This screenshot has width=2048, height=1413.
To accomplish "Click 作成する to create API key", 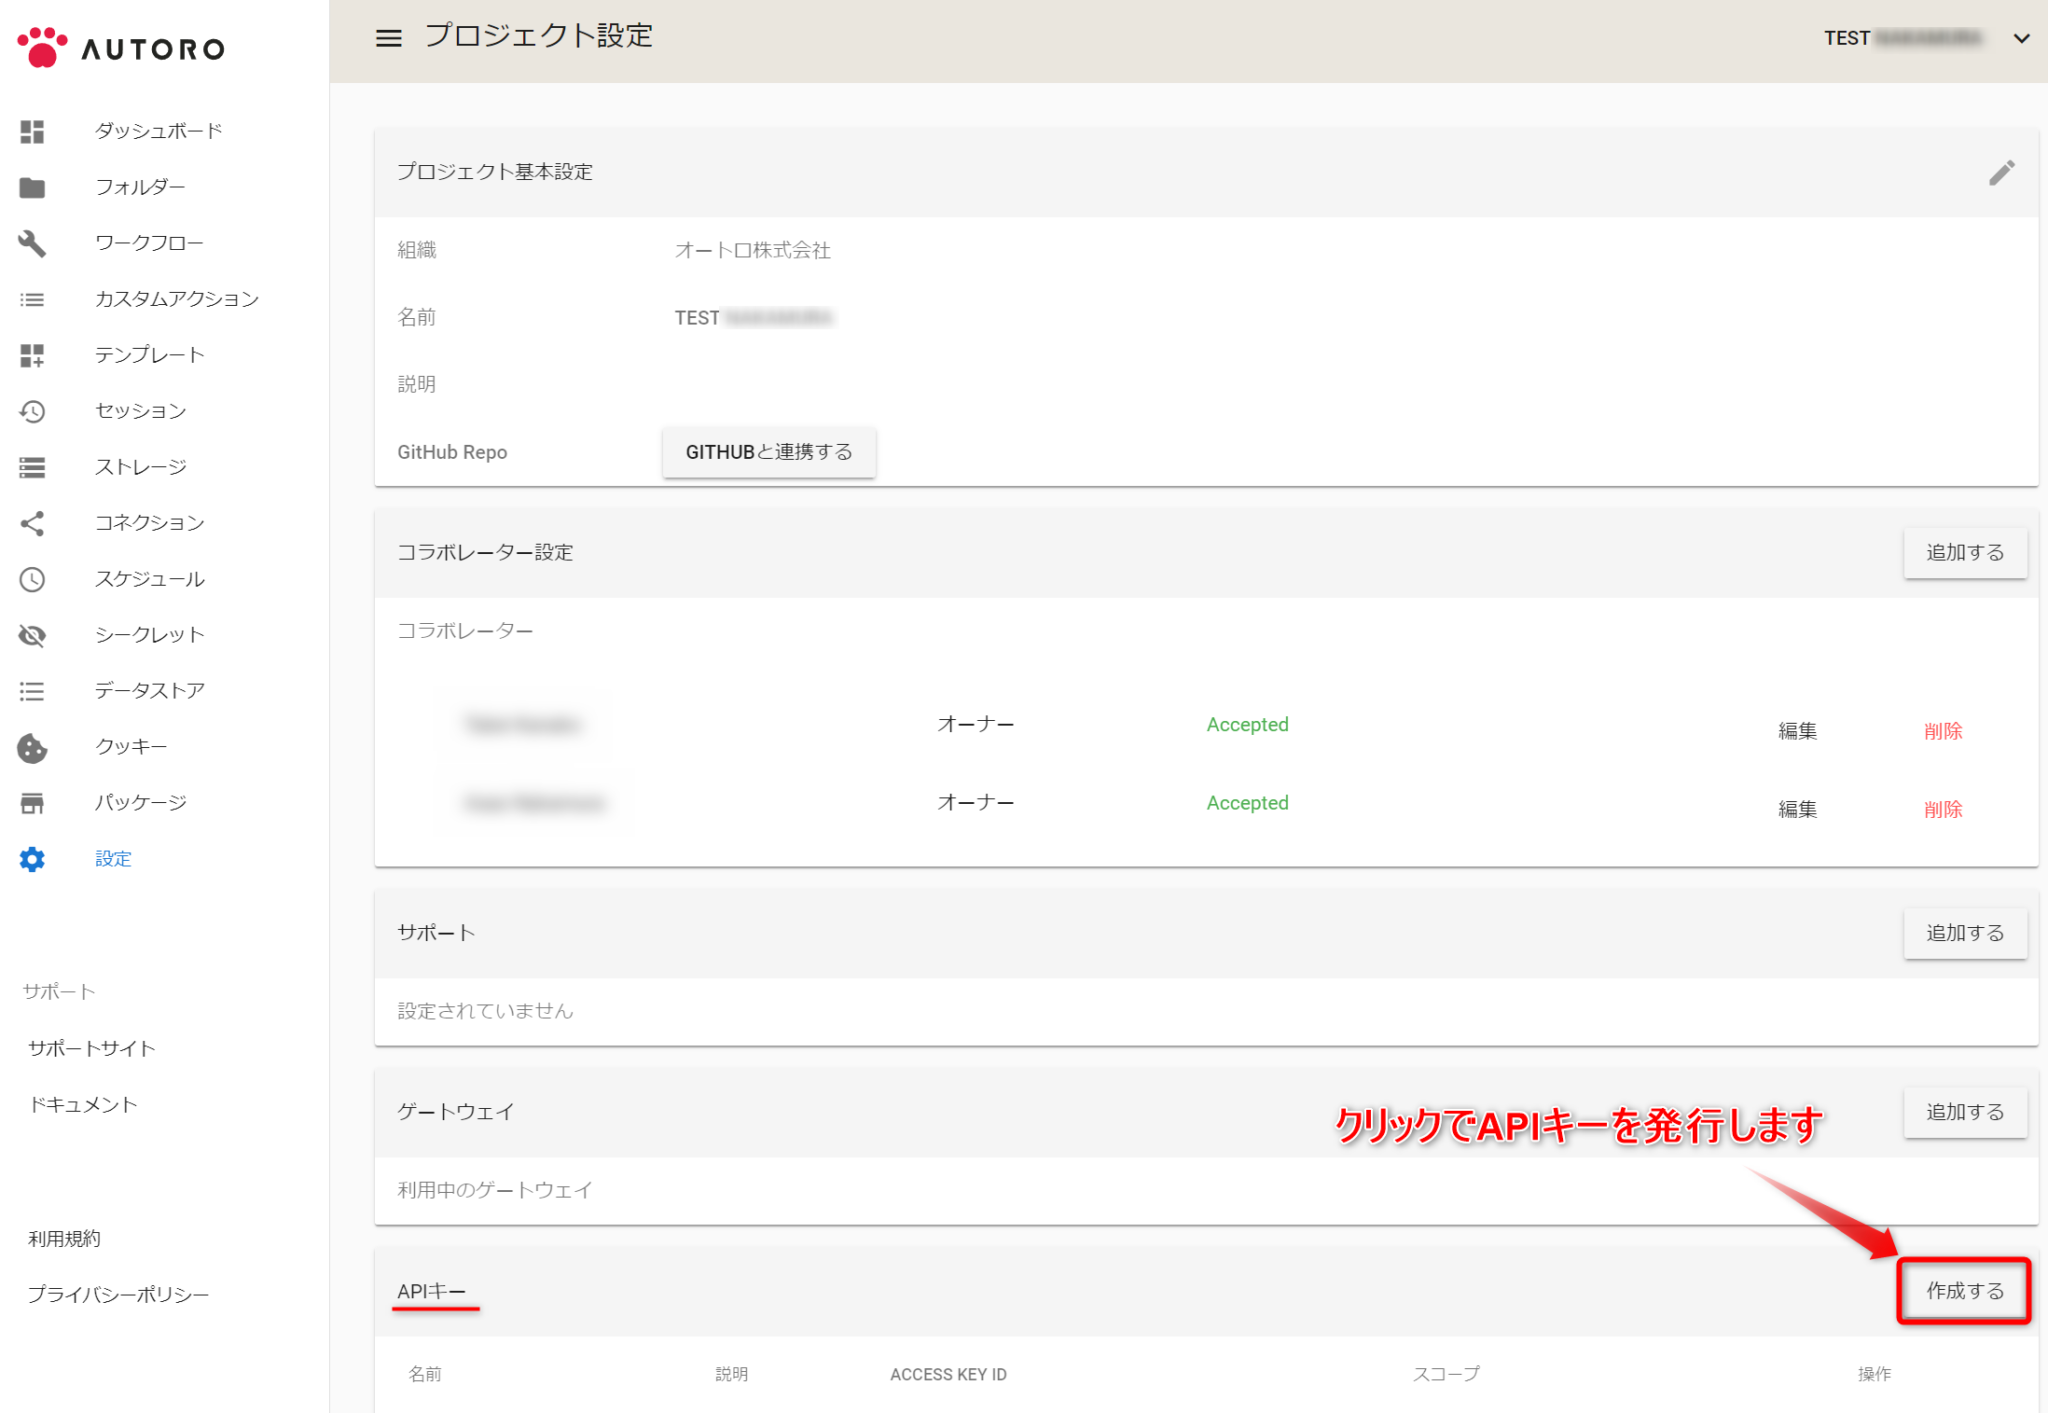I will click(x=1964, y=1291).
